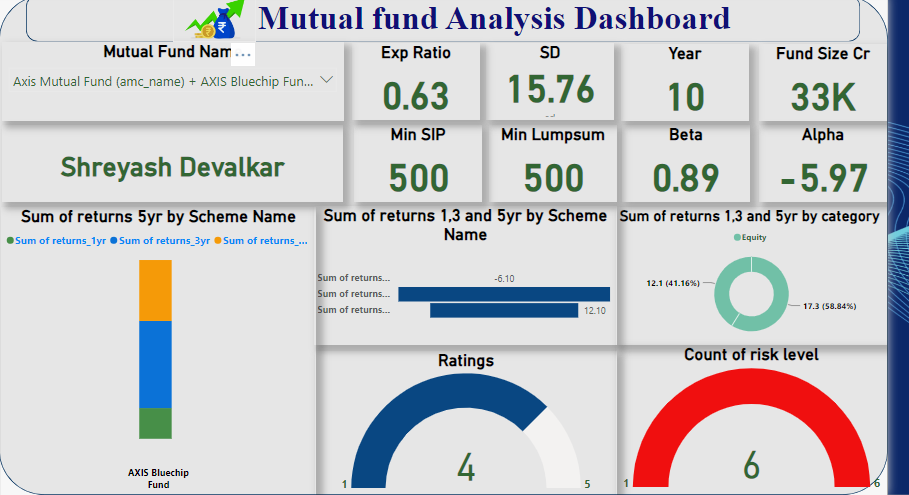Select the green segment of stacked column
909x495 pixels.
click(x=155, y=422)
